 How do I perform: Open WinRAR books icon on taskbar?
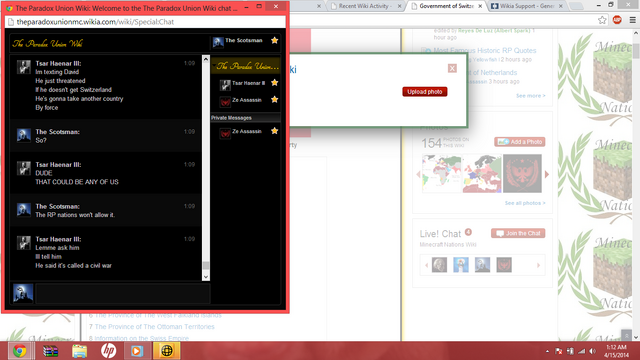(x=50, y=351)
